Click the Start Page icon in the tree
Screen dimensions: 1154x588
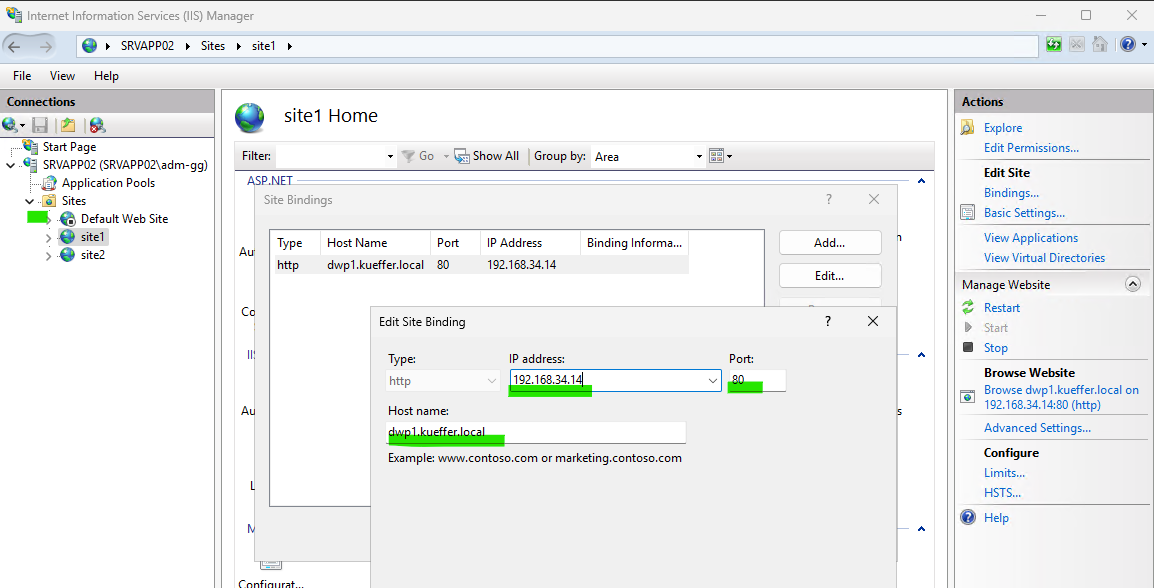pos(30,146)
